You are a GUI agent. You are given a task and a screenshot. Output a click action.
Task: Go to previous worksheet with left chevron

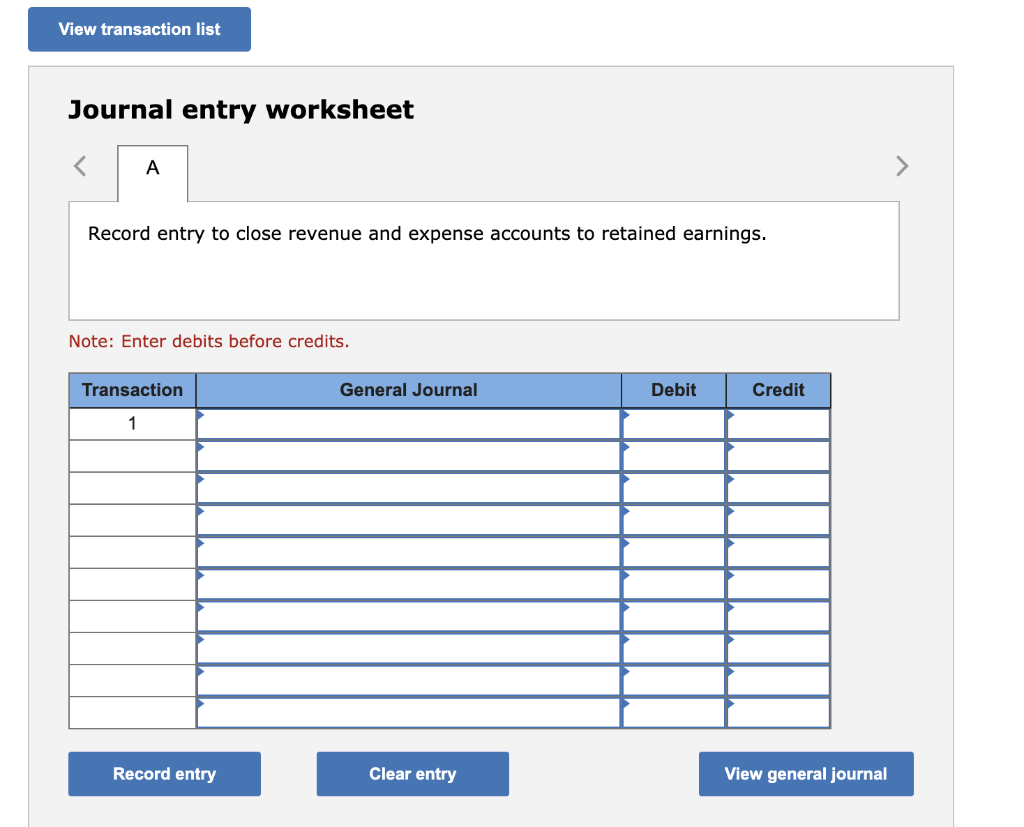tap(80, 166)
